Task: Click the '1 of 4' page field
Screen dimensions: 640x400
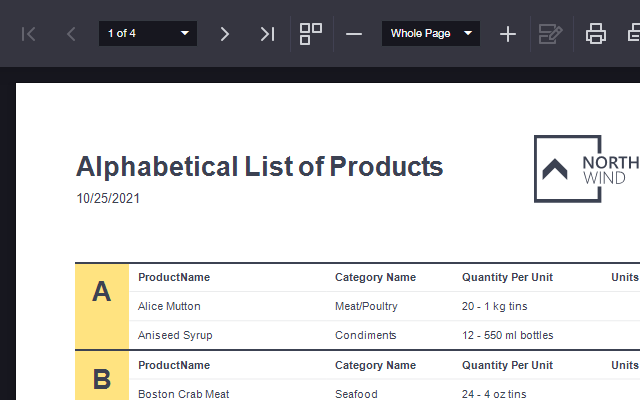Action: 135,34
